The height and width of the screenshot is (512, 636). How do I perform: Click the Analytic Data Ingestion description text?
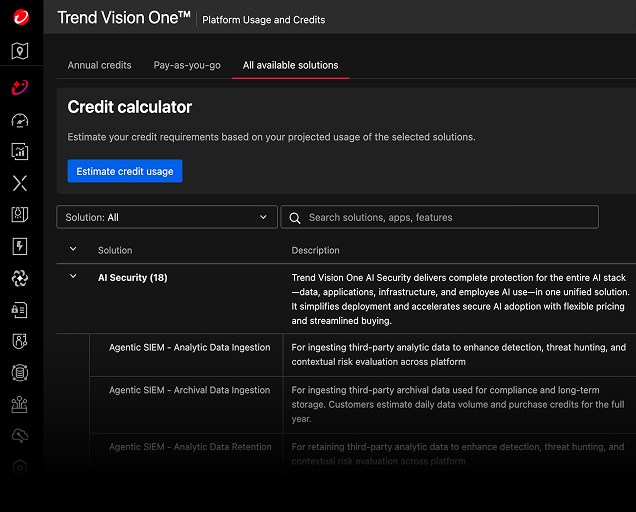(x=459, y=355)
